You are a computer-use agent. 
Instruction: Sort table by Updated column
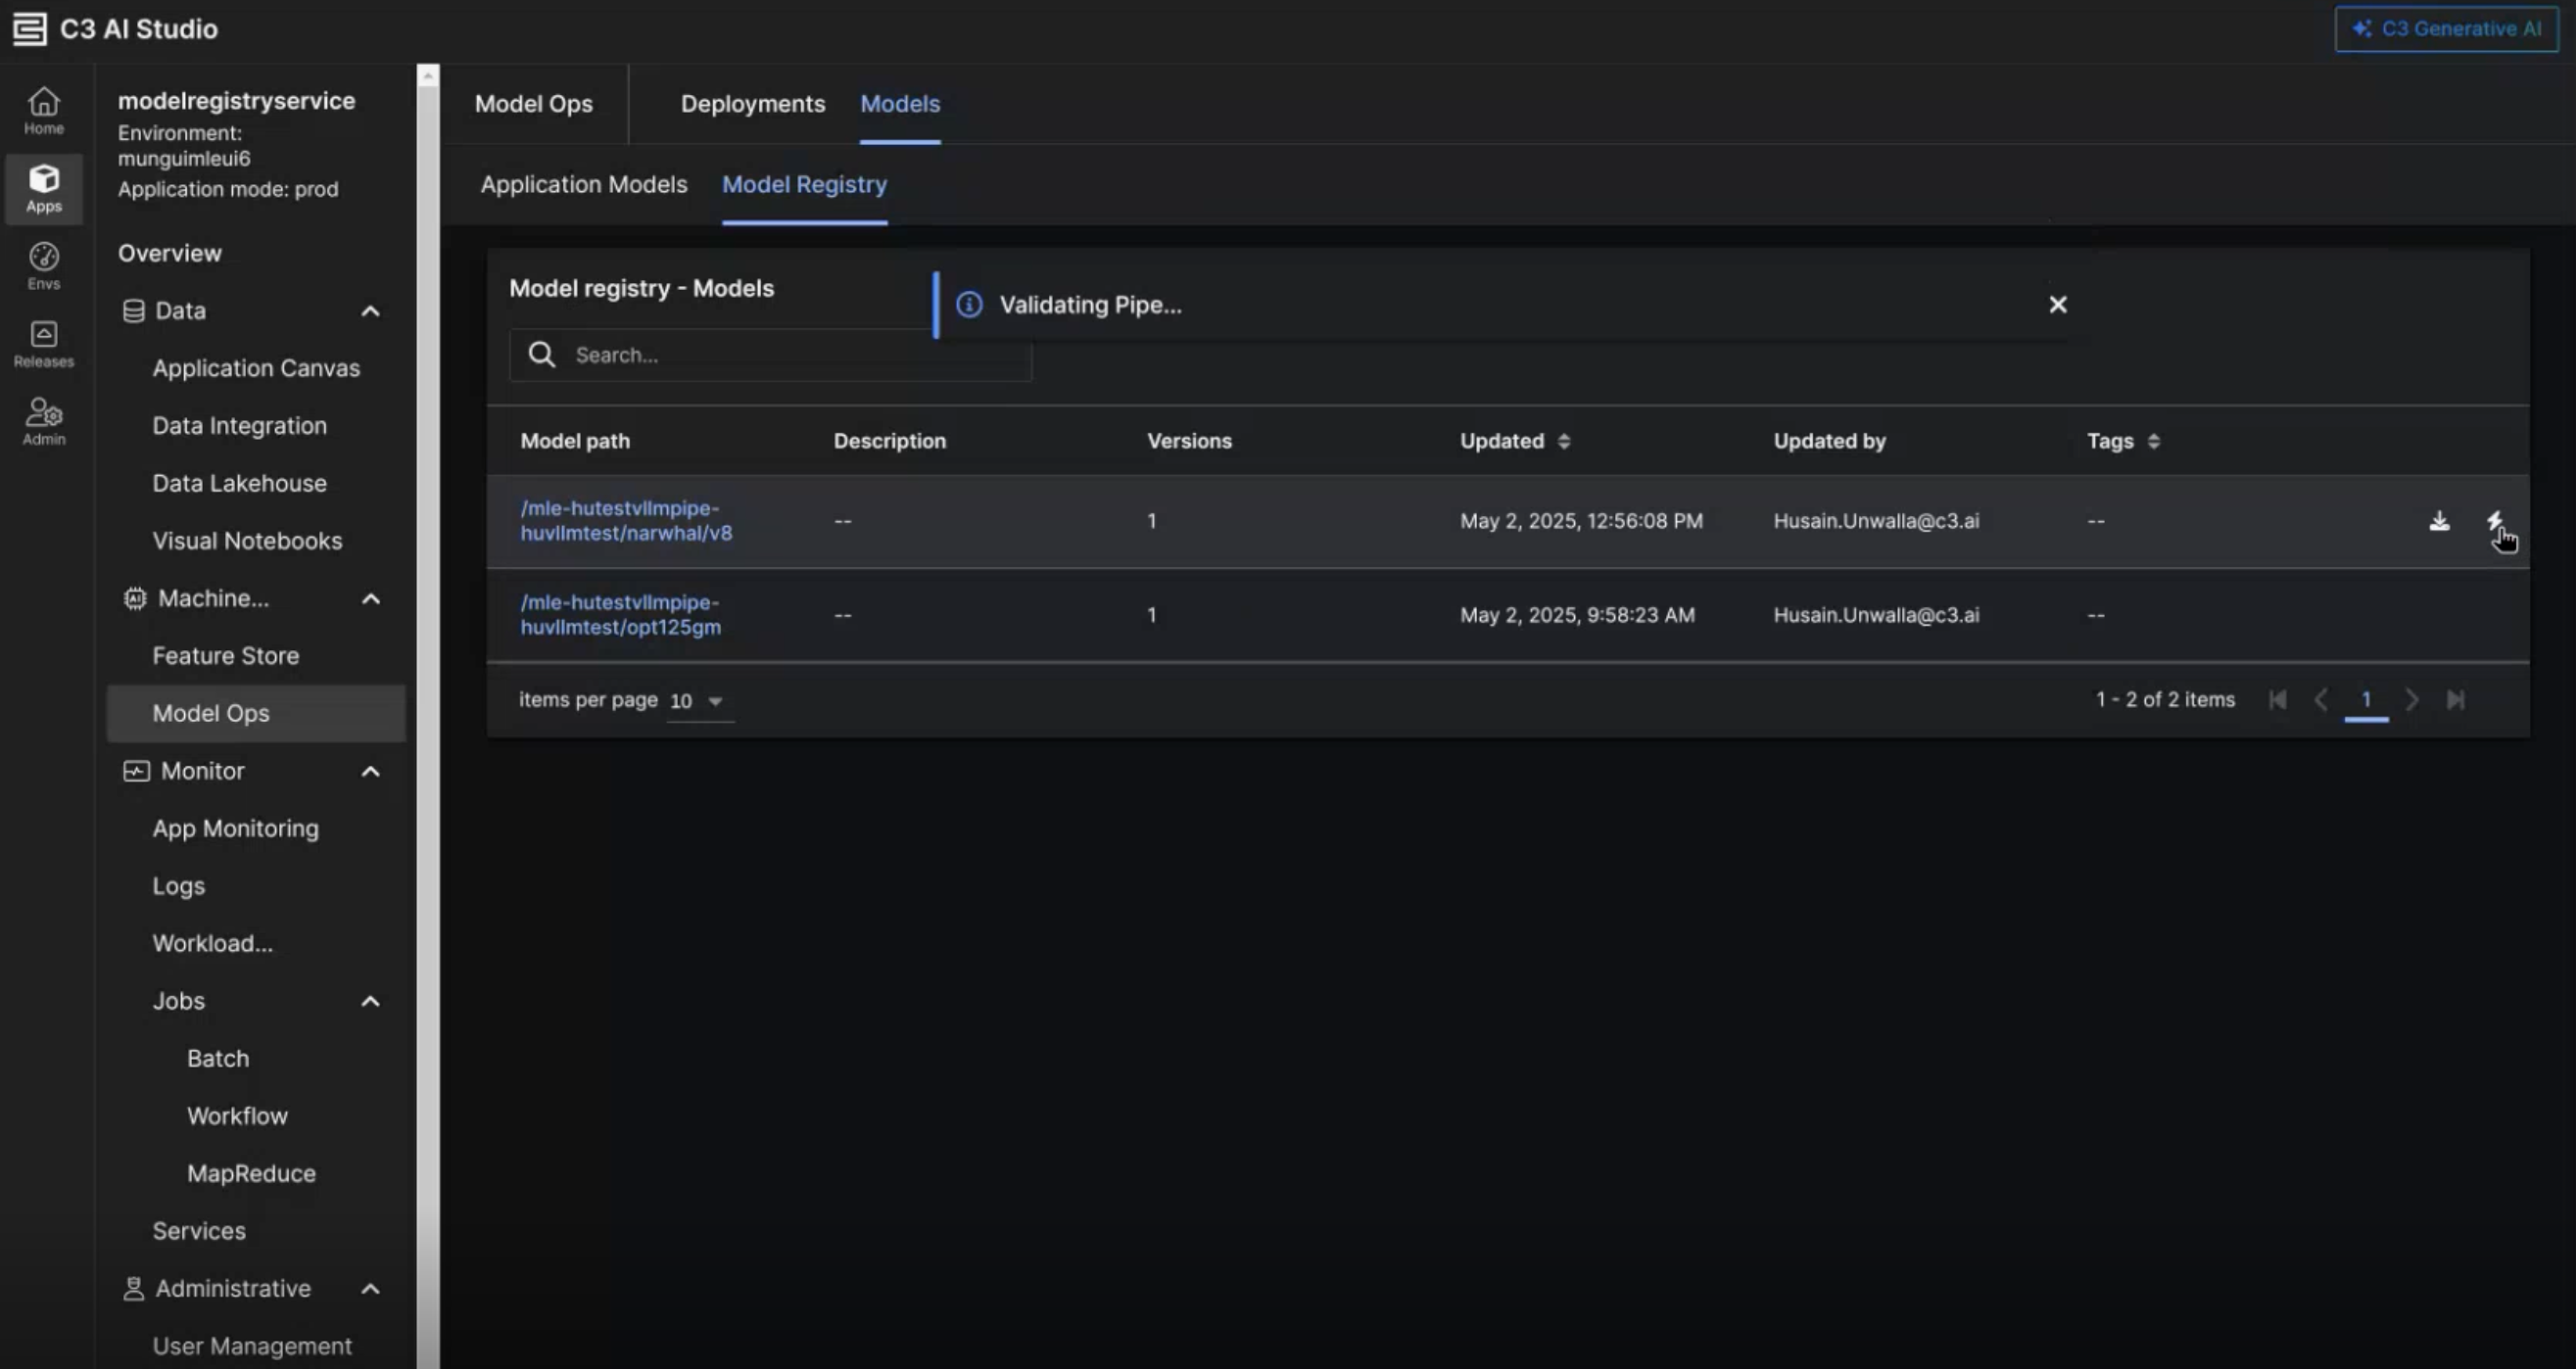(1564, 441)
